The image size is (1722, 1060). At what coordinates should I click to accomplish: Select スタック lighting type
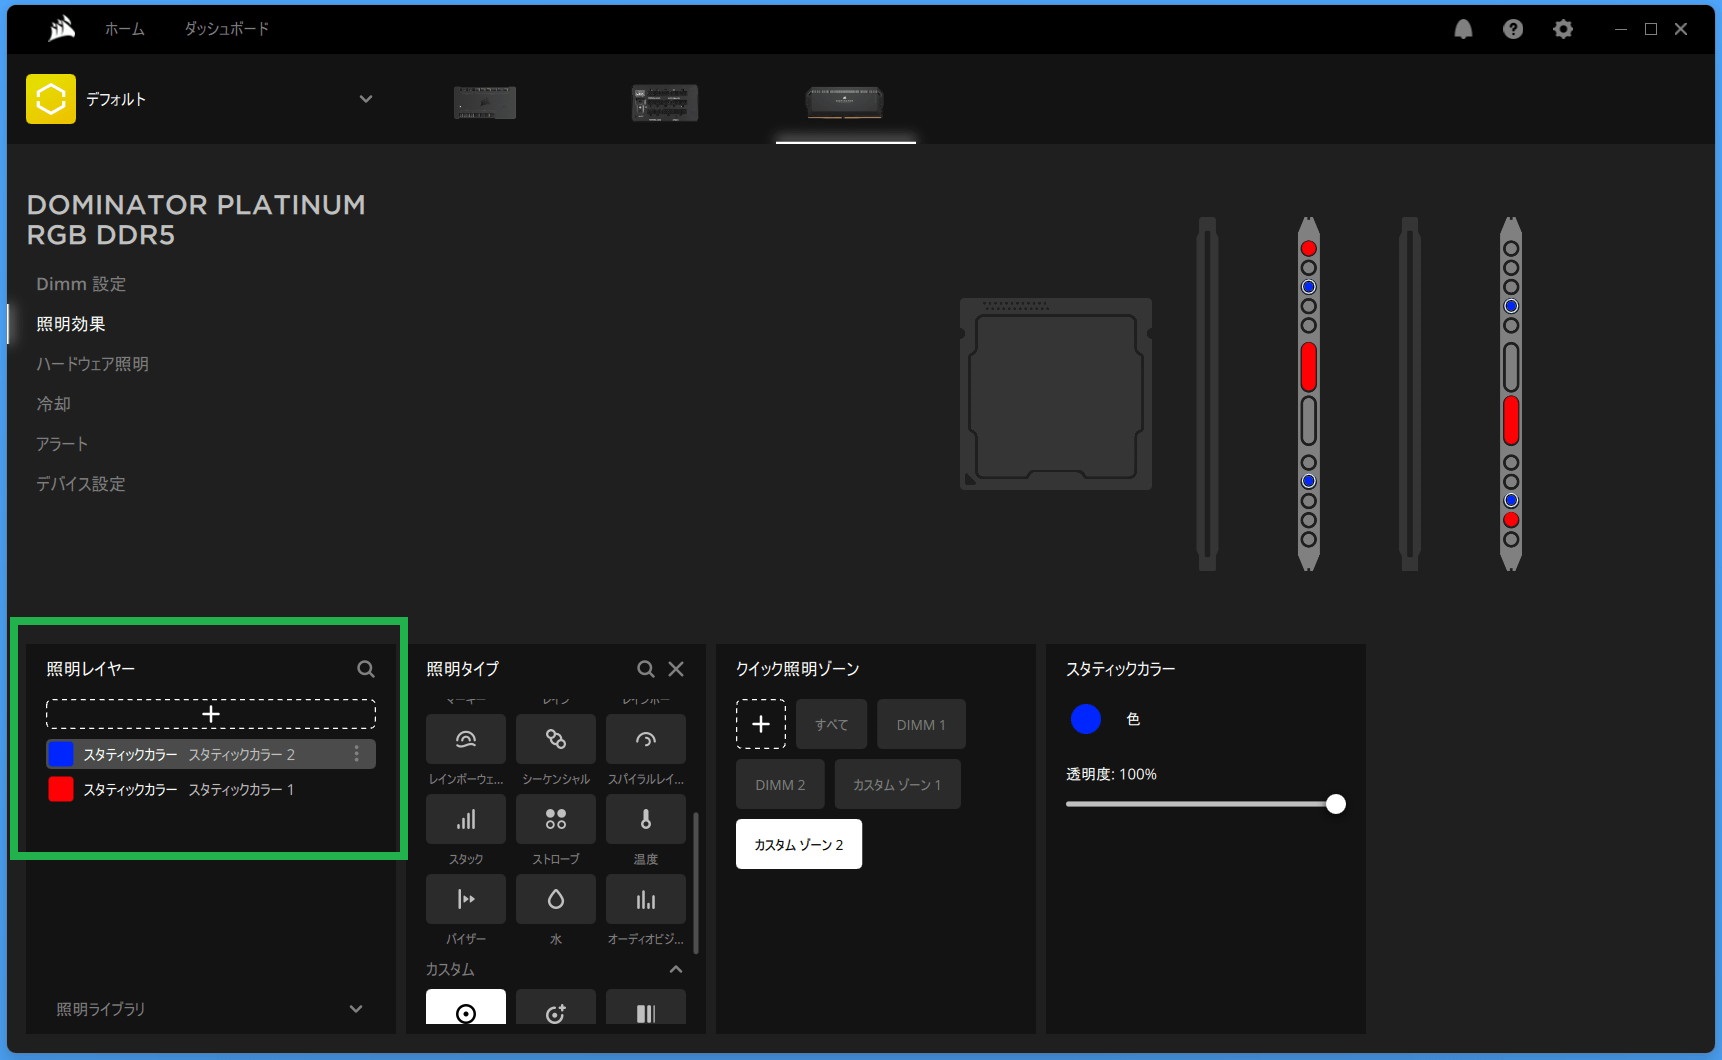pyautogui.click(x=466, y=819)
